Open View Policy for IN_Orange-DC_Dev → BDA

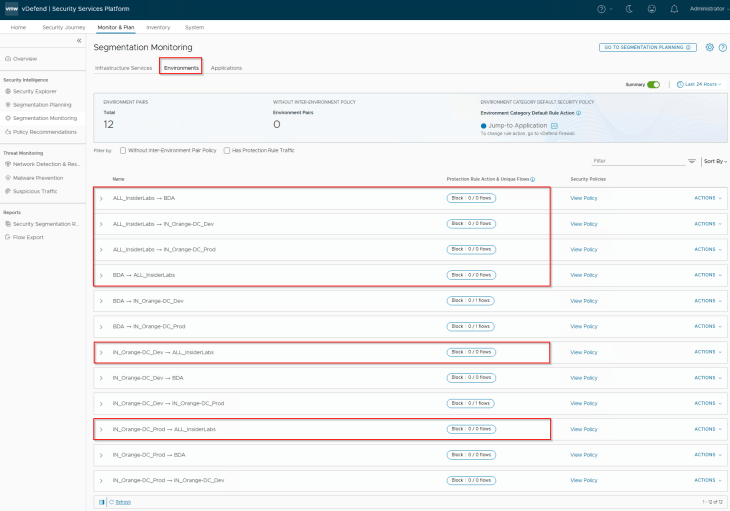click(583, 378)
